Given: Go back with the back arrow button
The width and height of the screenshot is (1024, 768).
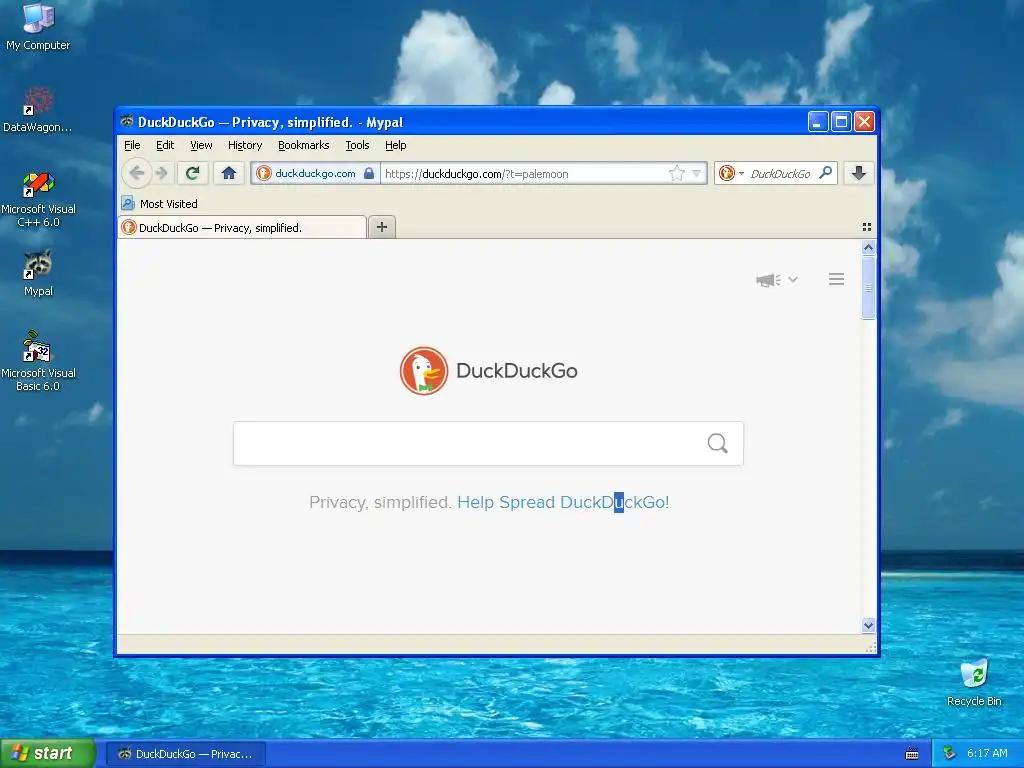Looking at the screenshot, I should coord(136,173).
